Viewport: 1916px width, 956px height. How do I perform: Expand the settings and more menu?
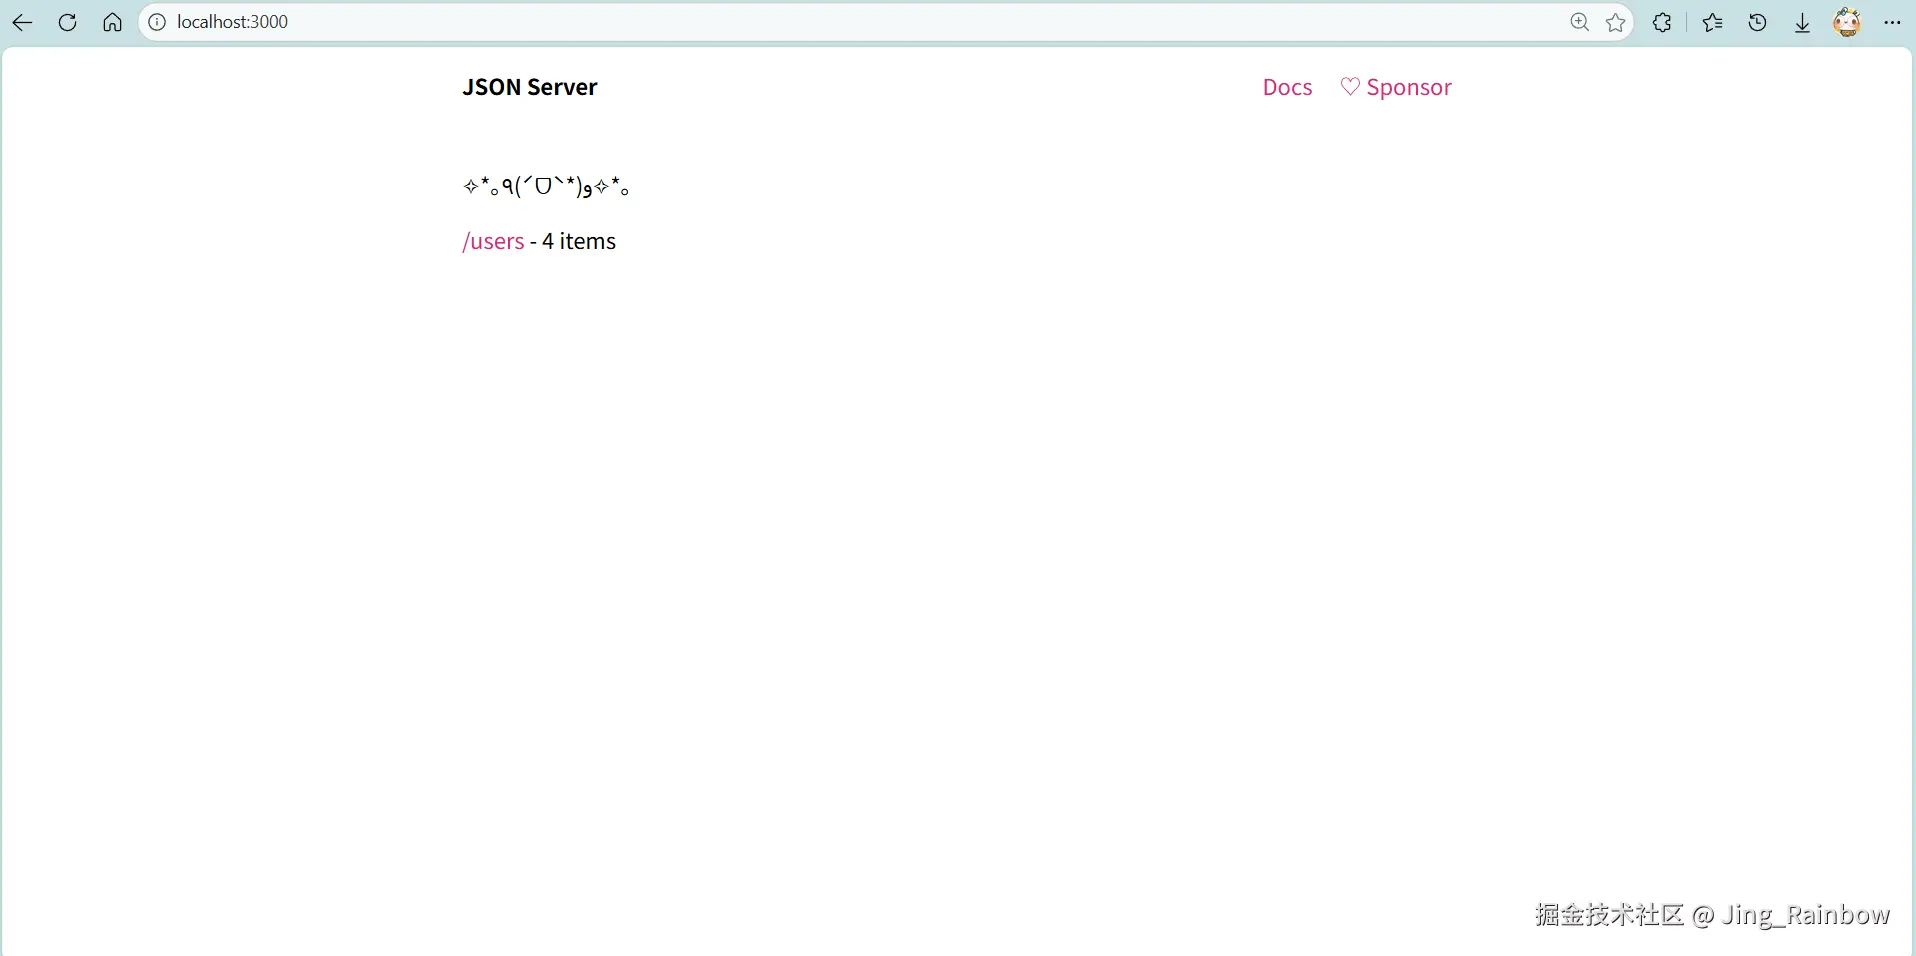pos(1892,22)
